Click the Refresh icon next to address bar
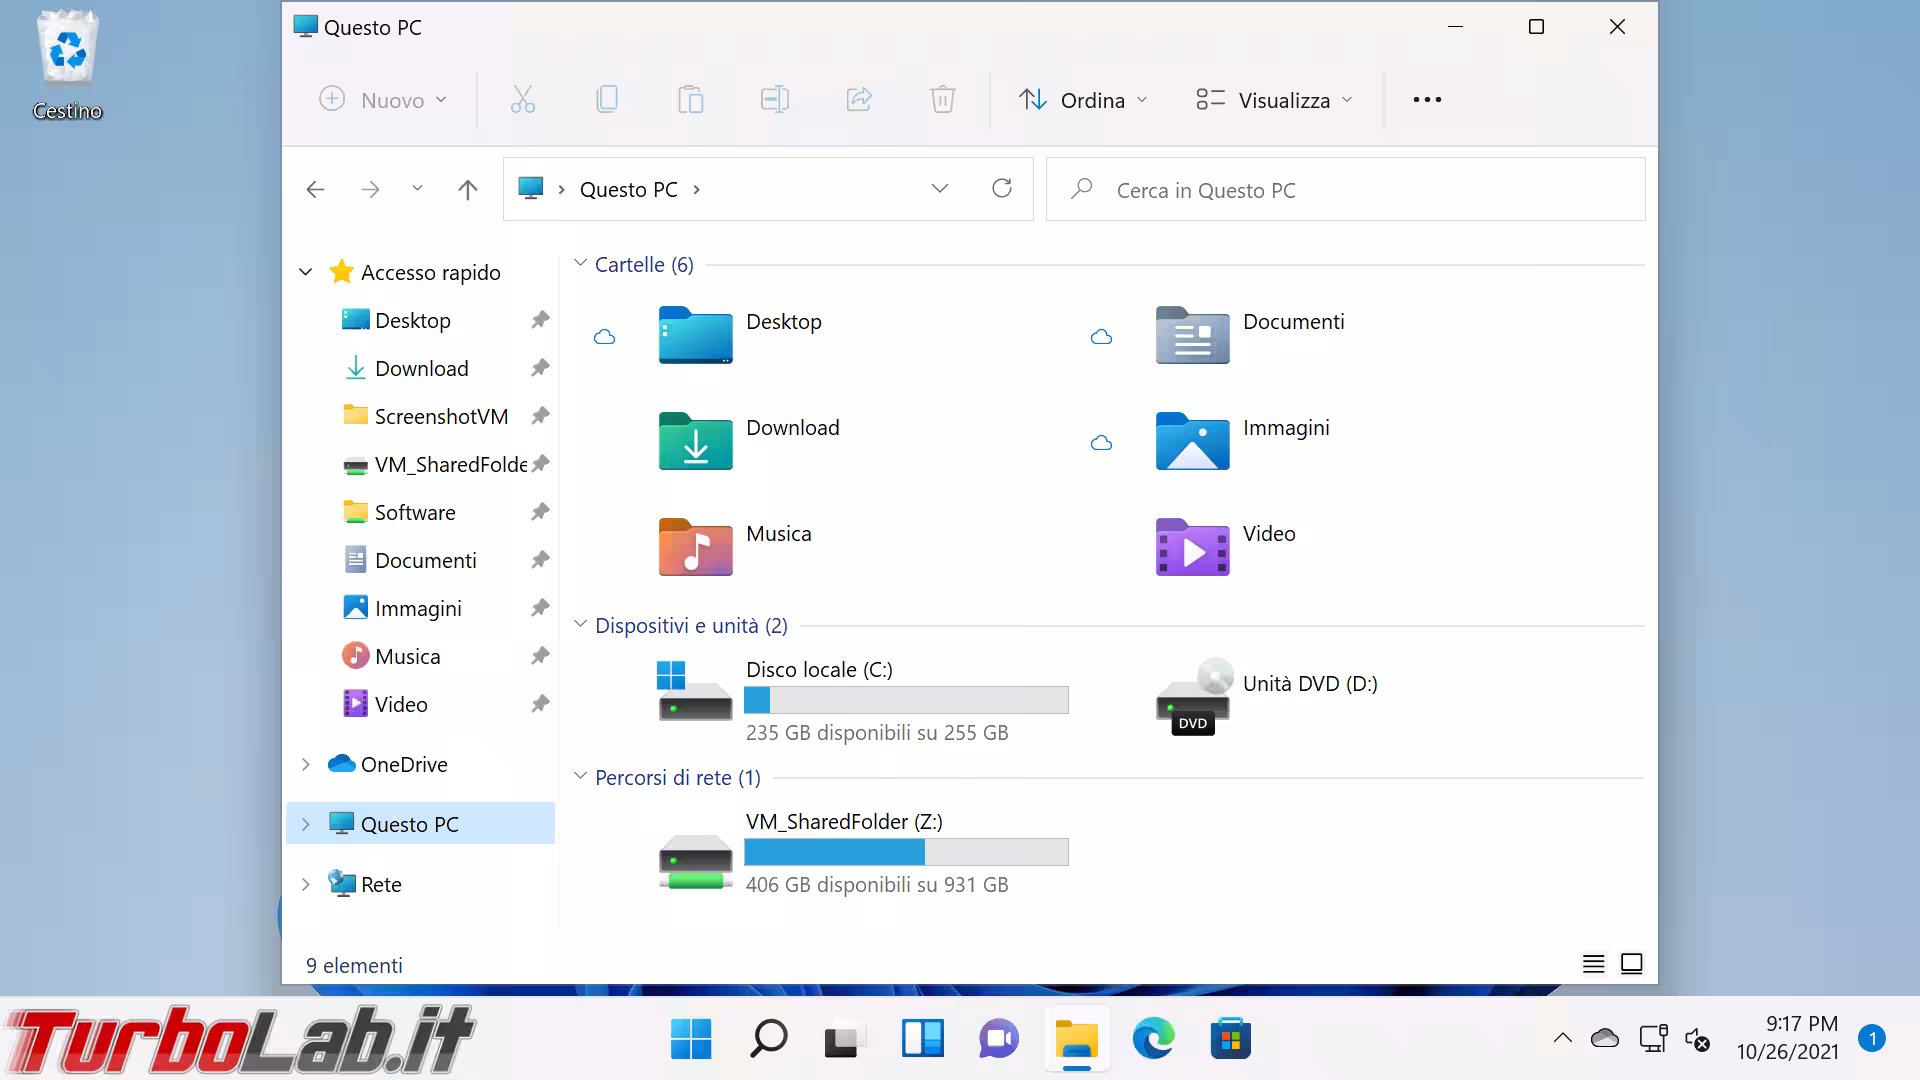 pos(1001,188)
